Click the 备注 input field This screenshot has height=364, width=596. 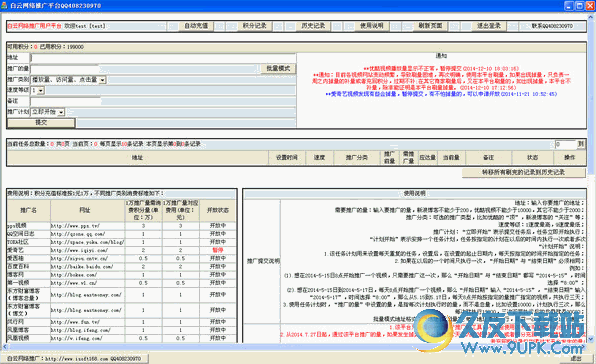65,101
